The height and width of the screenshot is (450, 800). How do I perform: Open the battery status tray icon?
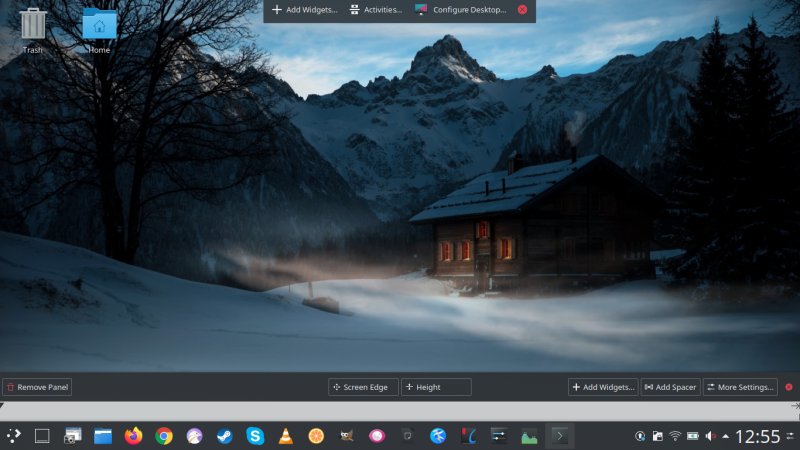(693, 436)
